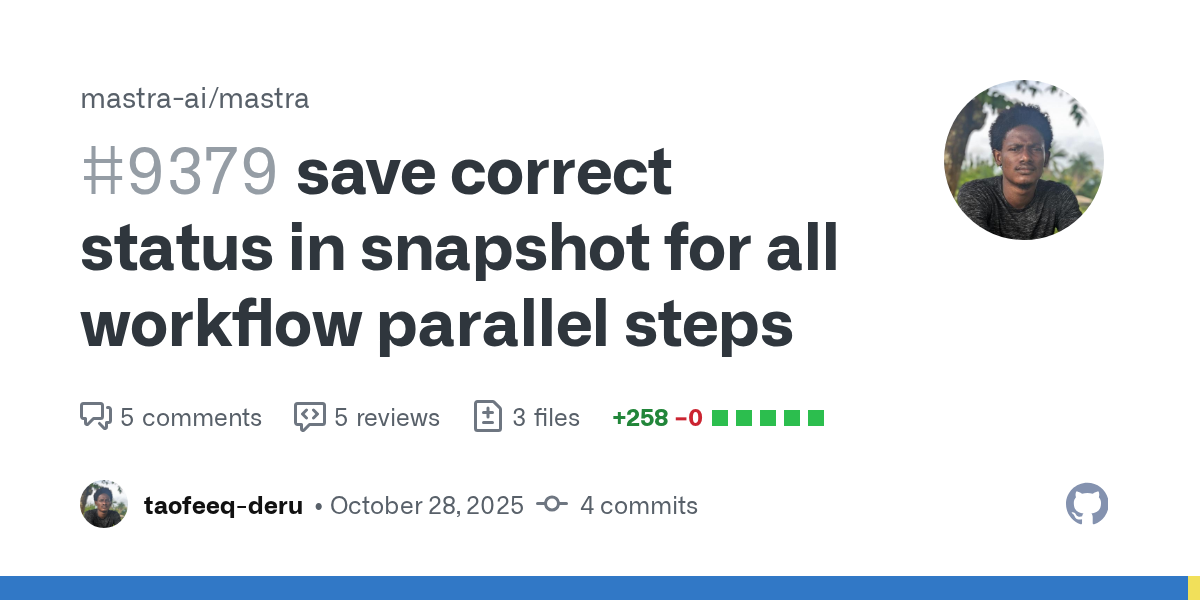The image size is (1200, 600).
Task: Click the red −0 deletions count
Action: click(688, 417)
